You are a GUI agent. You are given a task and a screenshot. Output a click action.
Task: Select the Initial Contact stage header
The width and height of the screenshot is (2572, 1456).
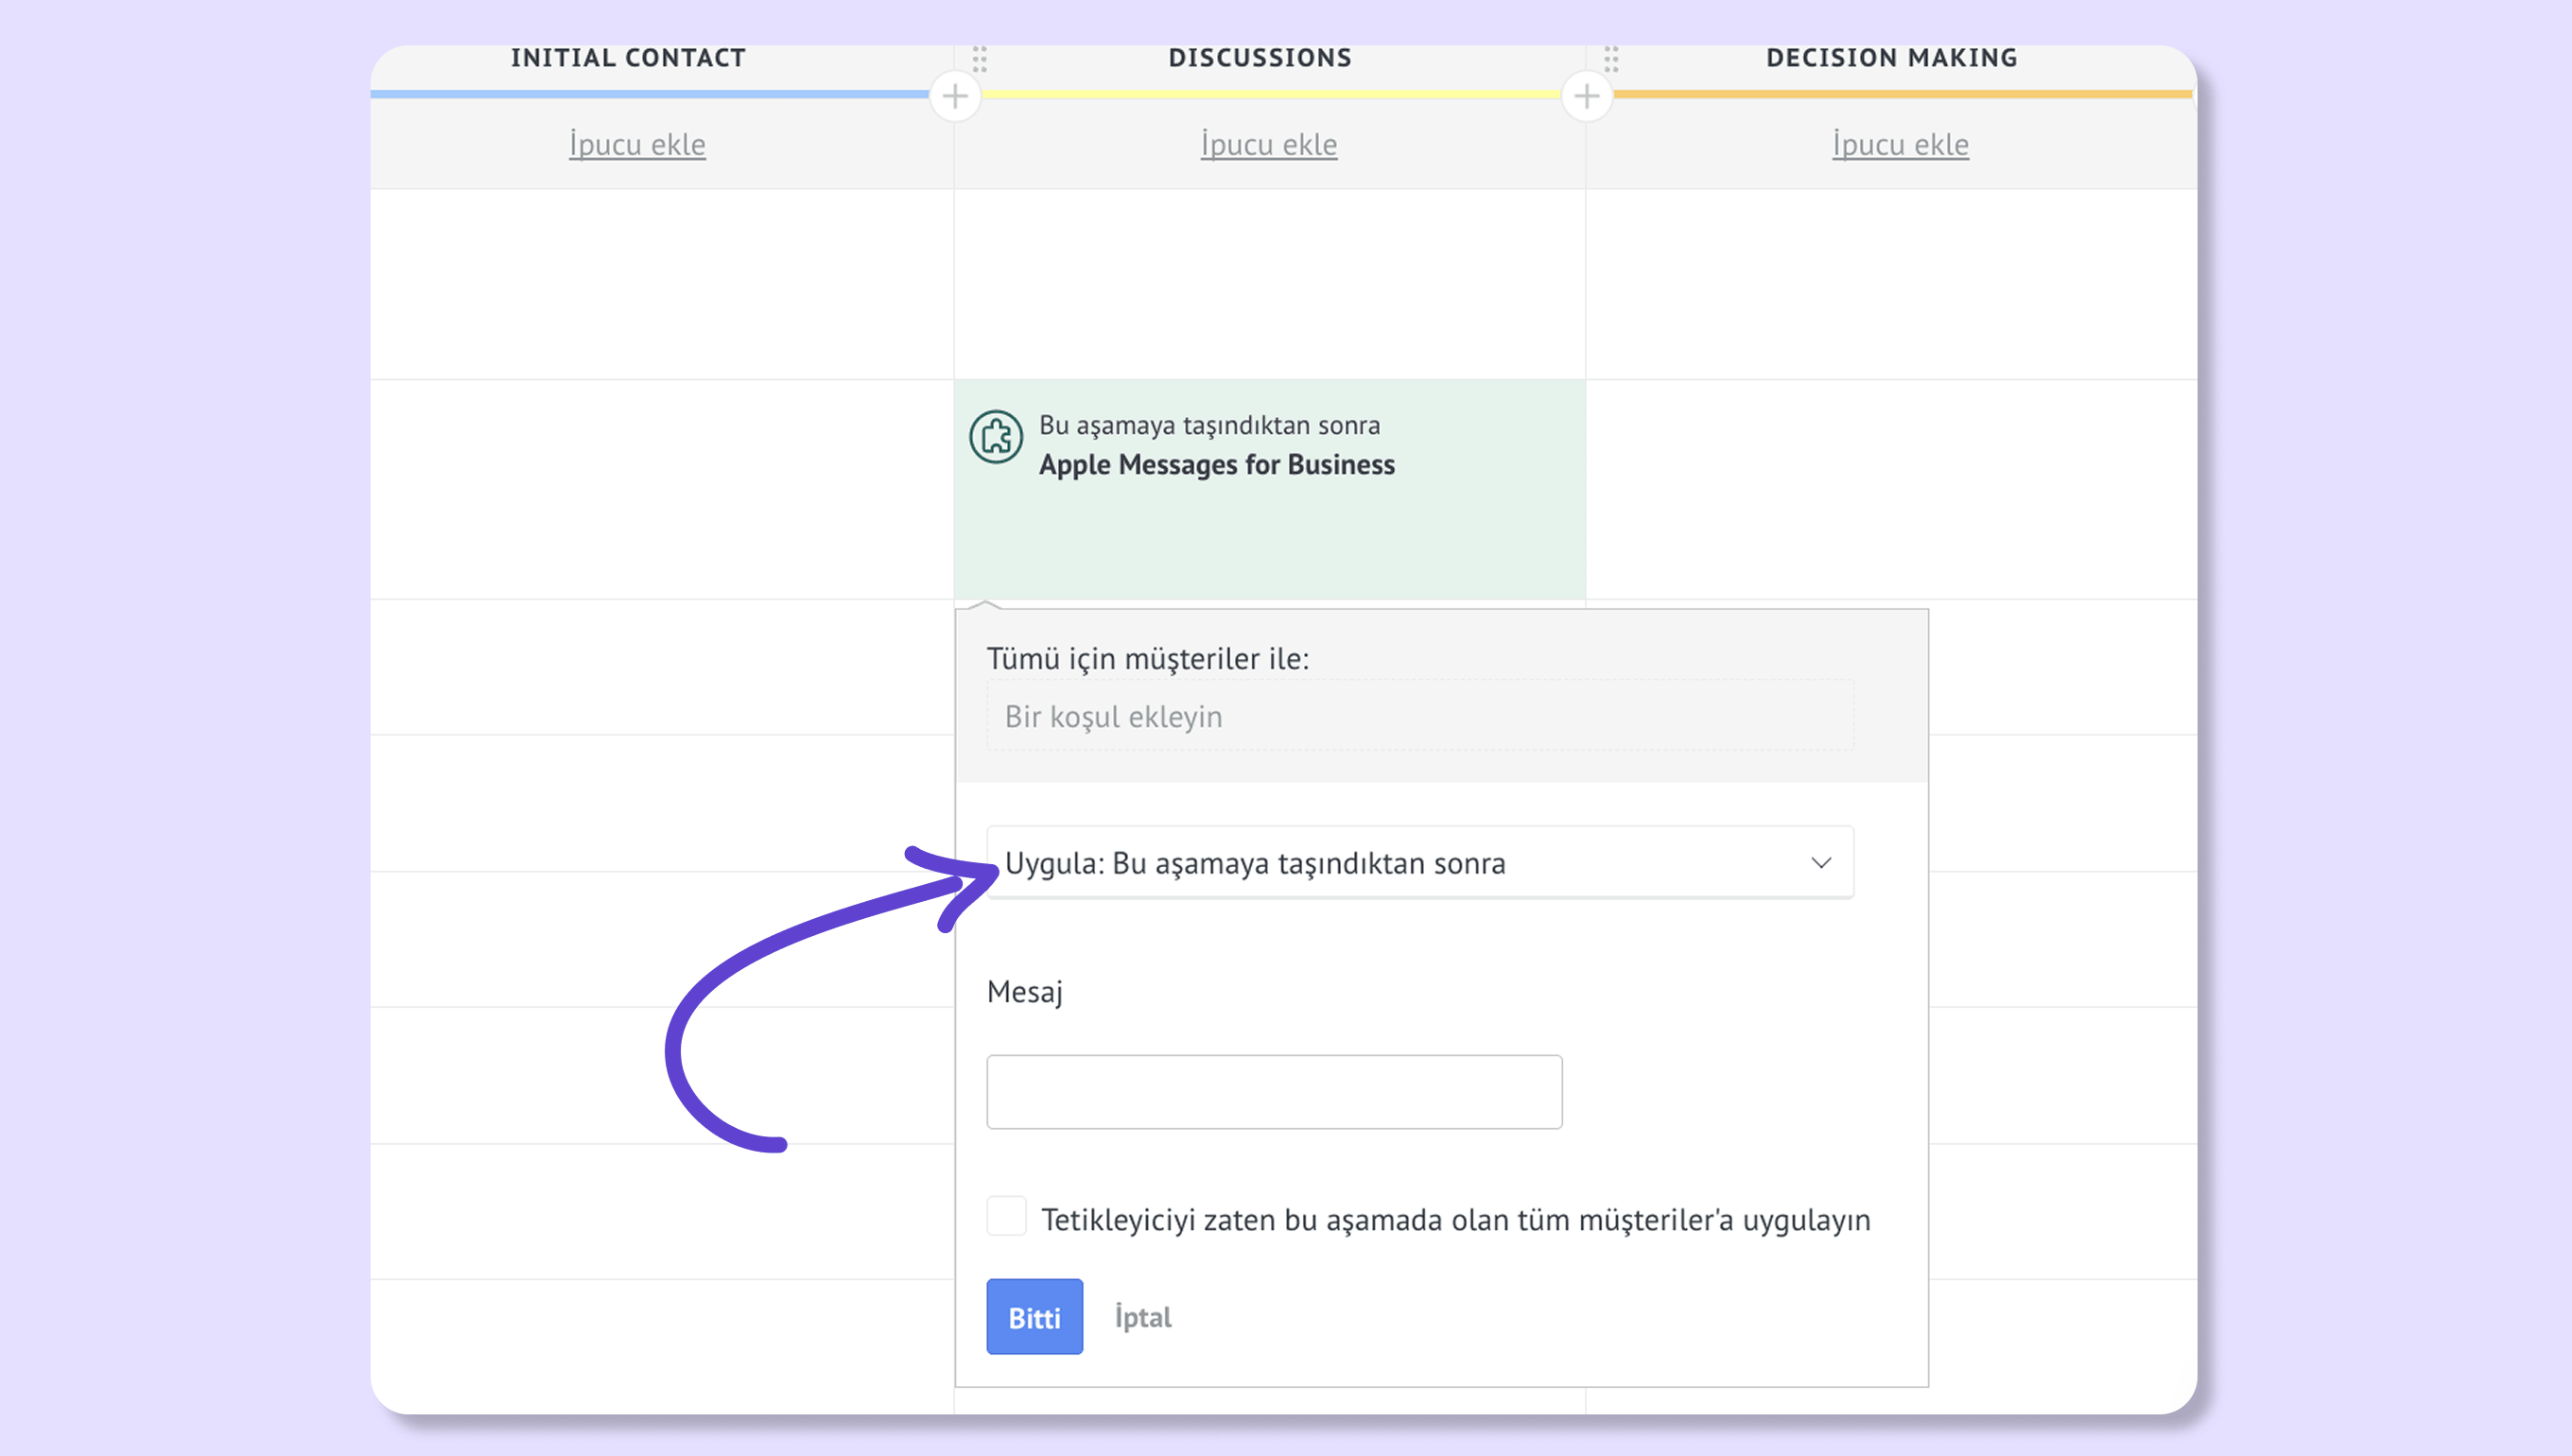click(628, 58)
